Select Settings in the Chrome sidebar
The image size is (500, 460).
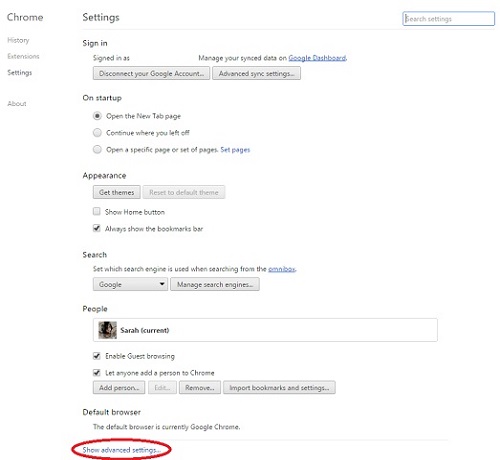(20, 72)
